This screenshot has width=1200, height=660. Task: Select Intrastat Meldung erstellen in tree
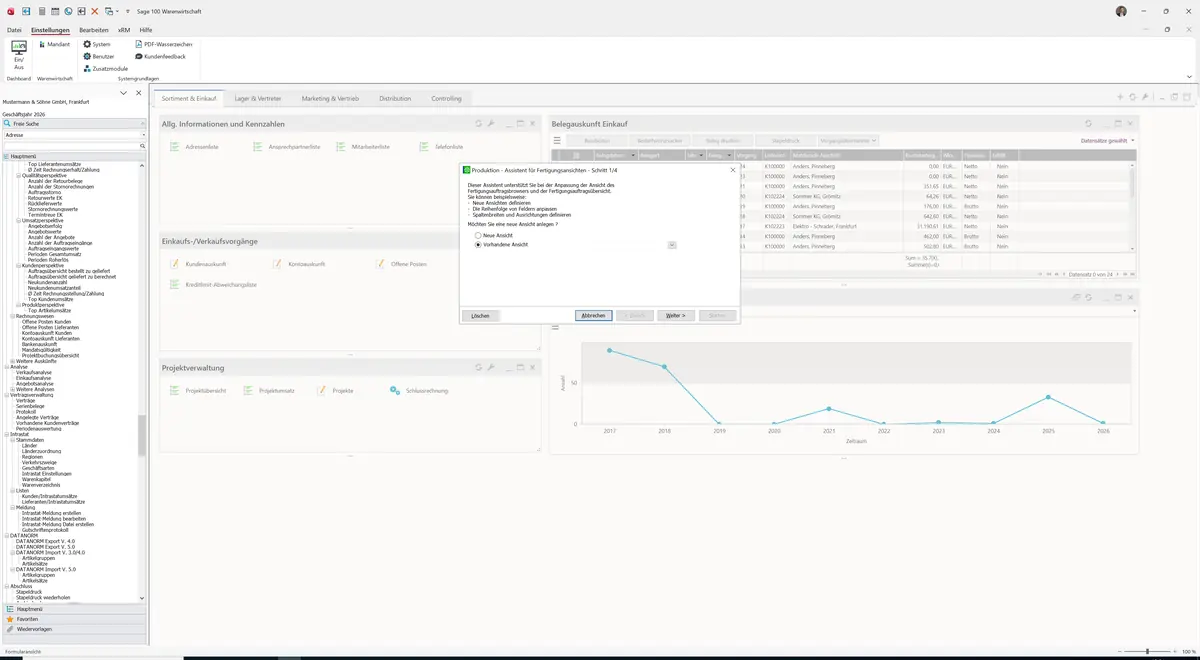click(52, 513)
